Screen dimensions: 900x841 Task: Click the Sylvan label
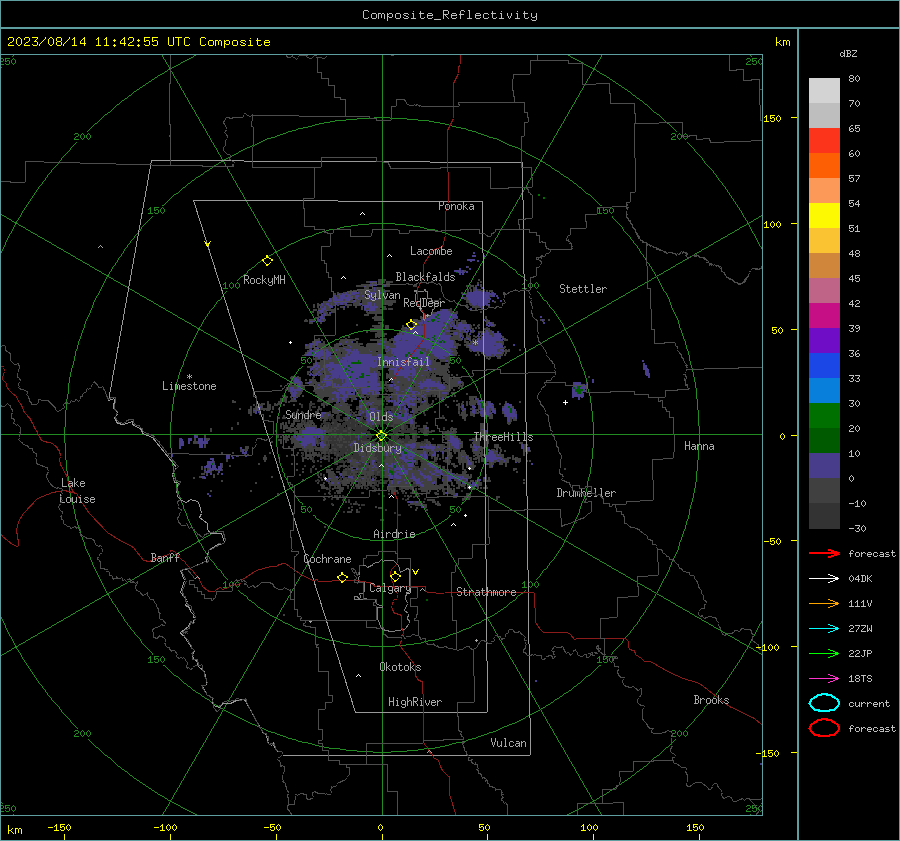(x=382, y=295)
